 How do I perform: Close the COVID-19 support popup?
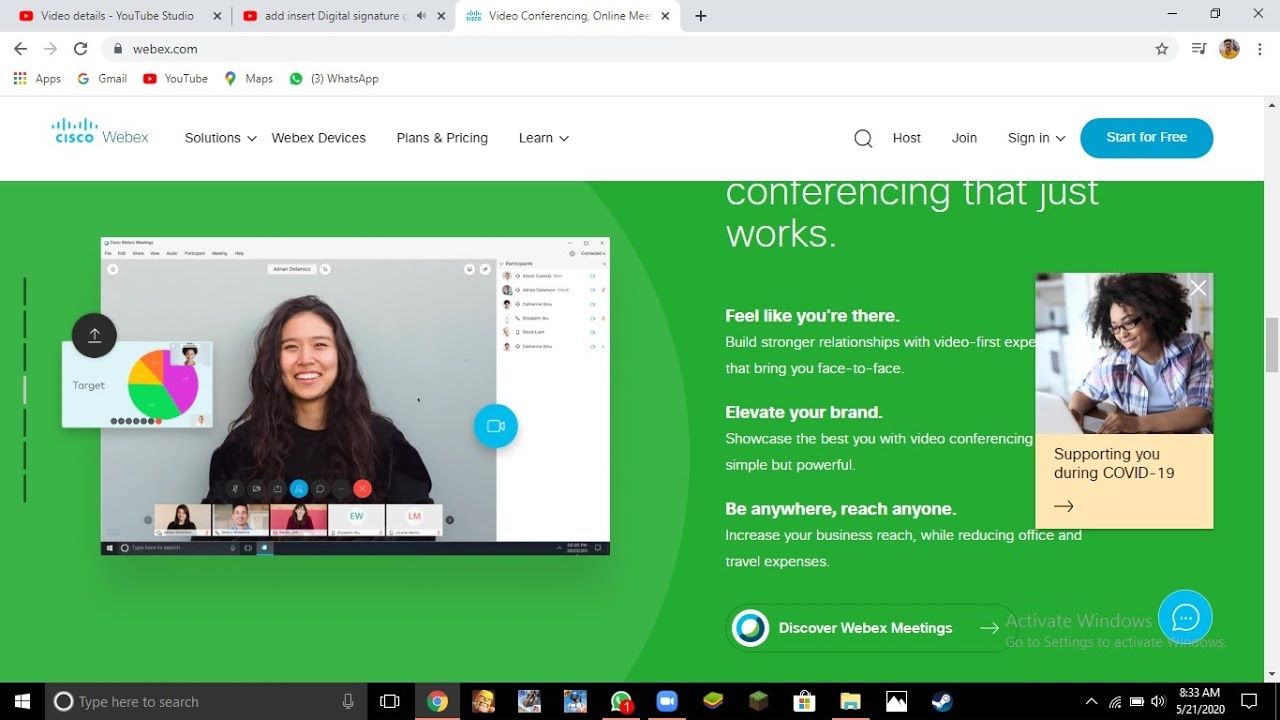[x=1198, y=288]
